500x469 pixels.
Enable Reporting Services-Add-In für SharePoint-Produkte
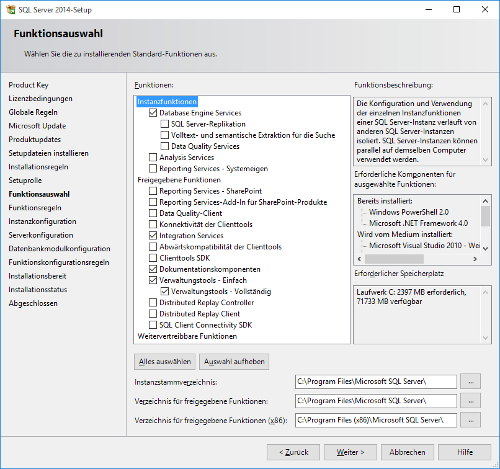[153, 202]
